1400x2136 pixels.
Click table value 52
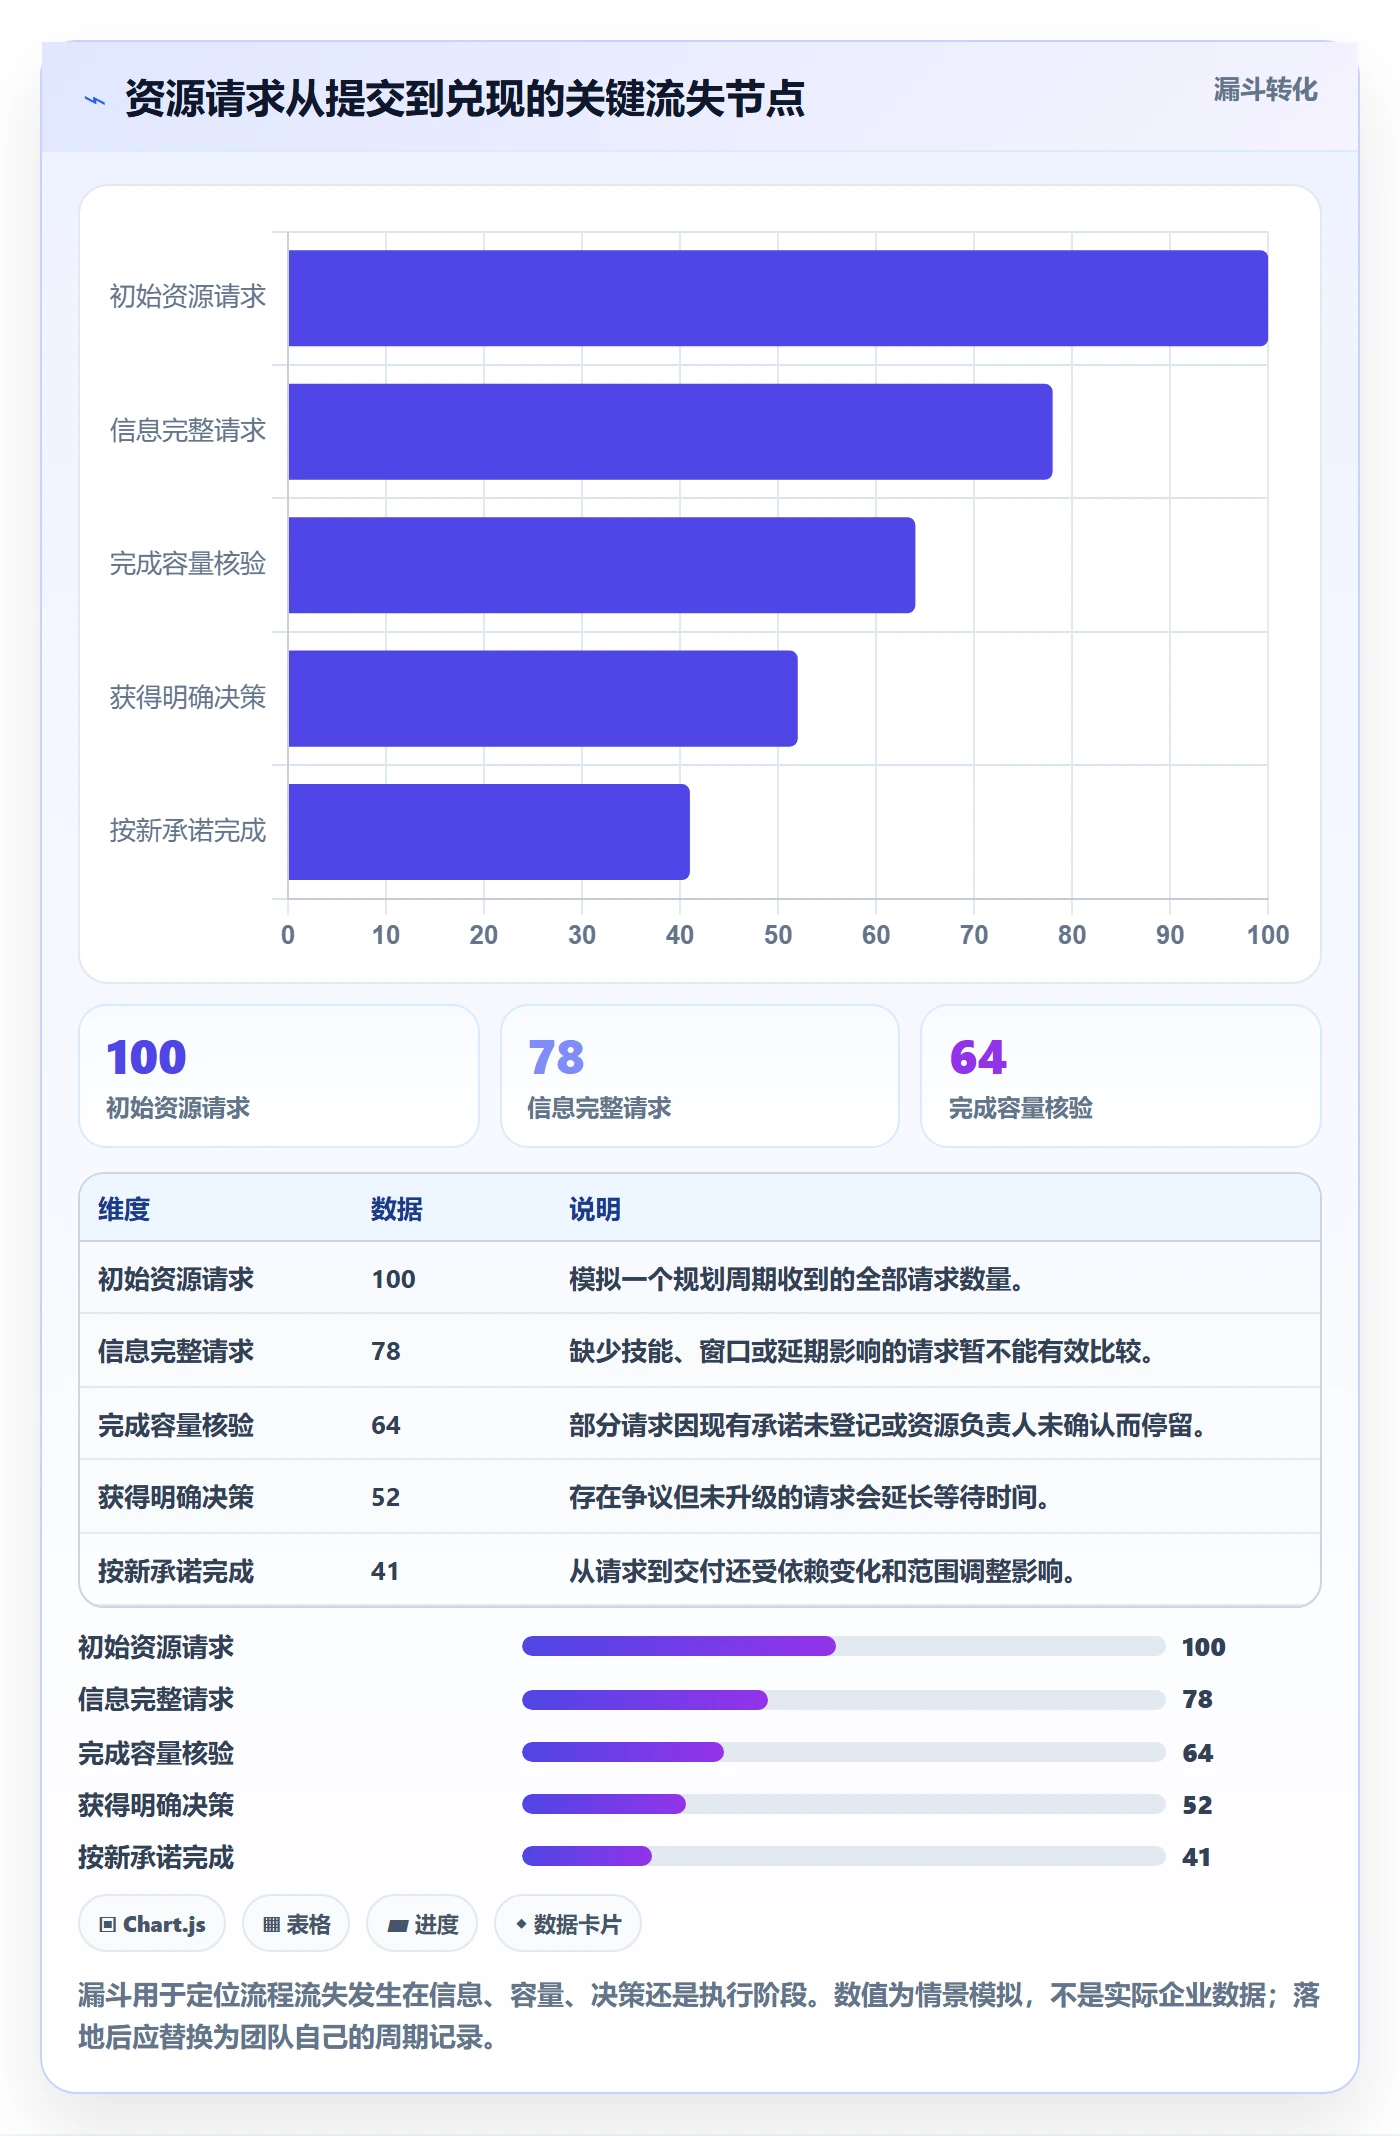pos(386,1497)
